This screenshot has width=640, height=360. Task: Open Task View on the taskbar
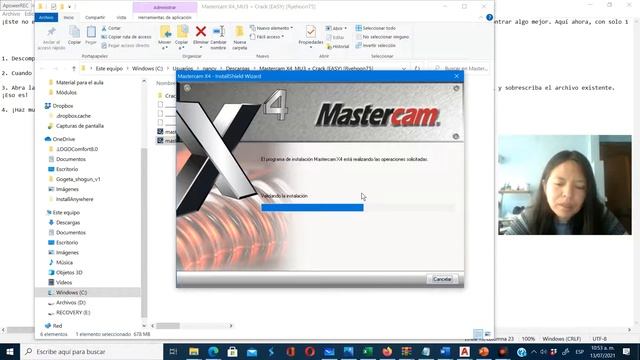tap(173, 351)
